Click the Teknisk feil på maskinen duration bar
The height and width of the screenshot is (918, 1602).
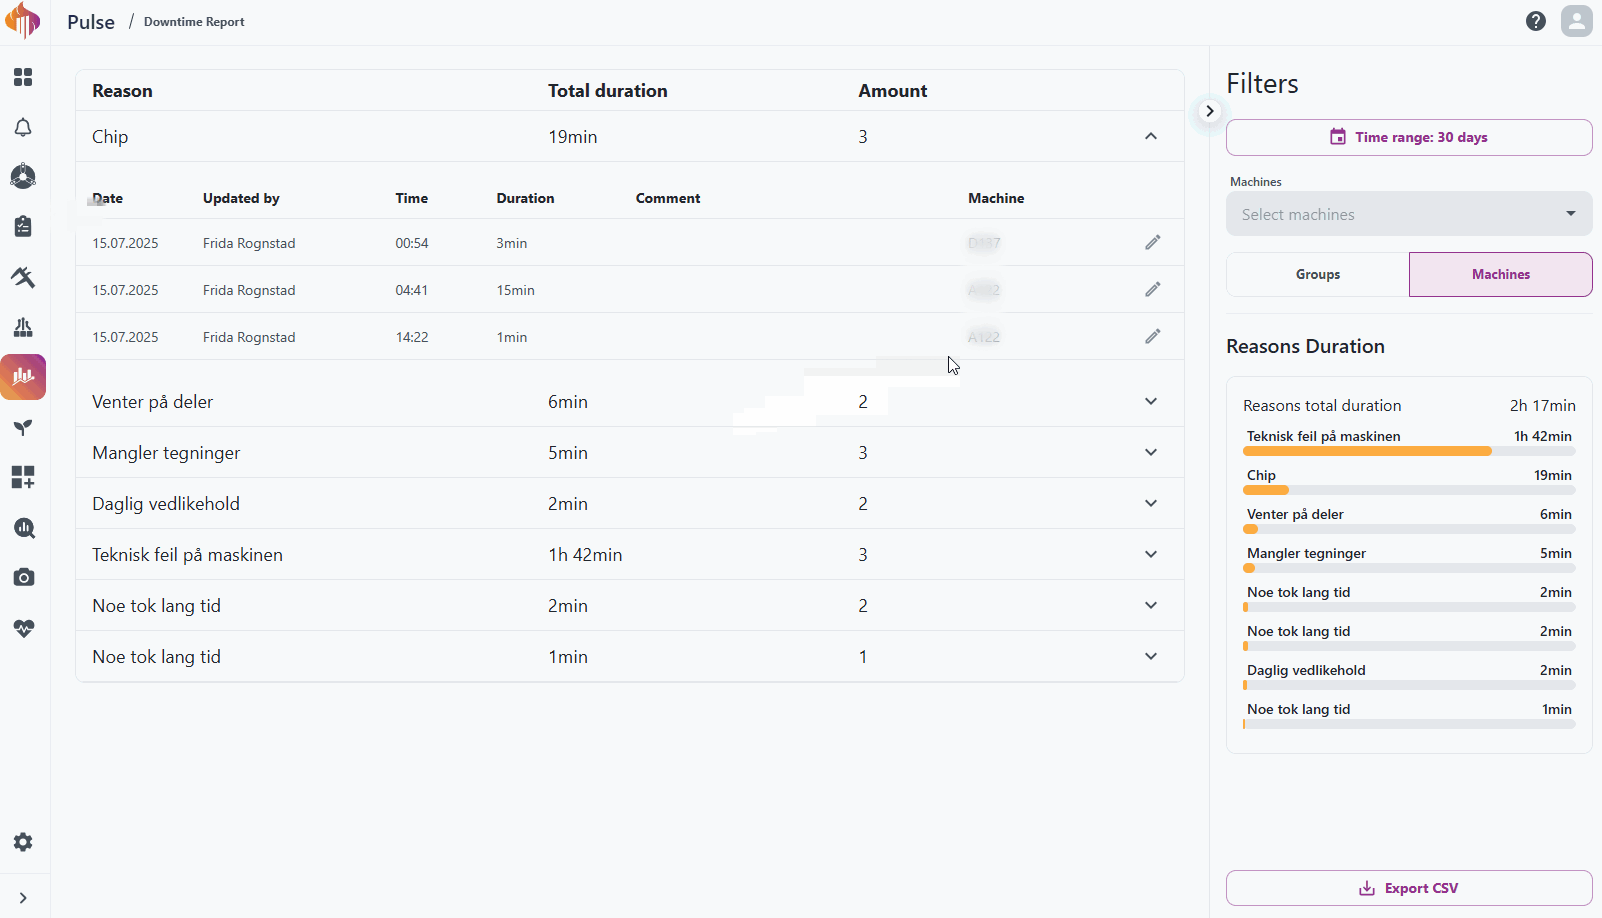pos(1408,451)
